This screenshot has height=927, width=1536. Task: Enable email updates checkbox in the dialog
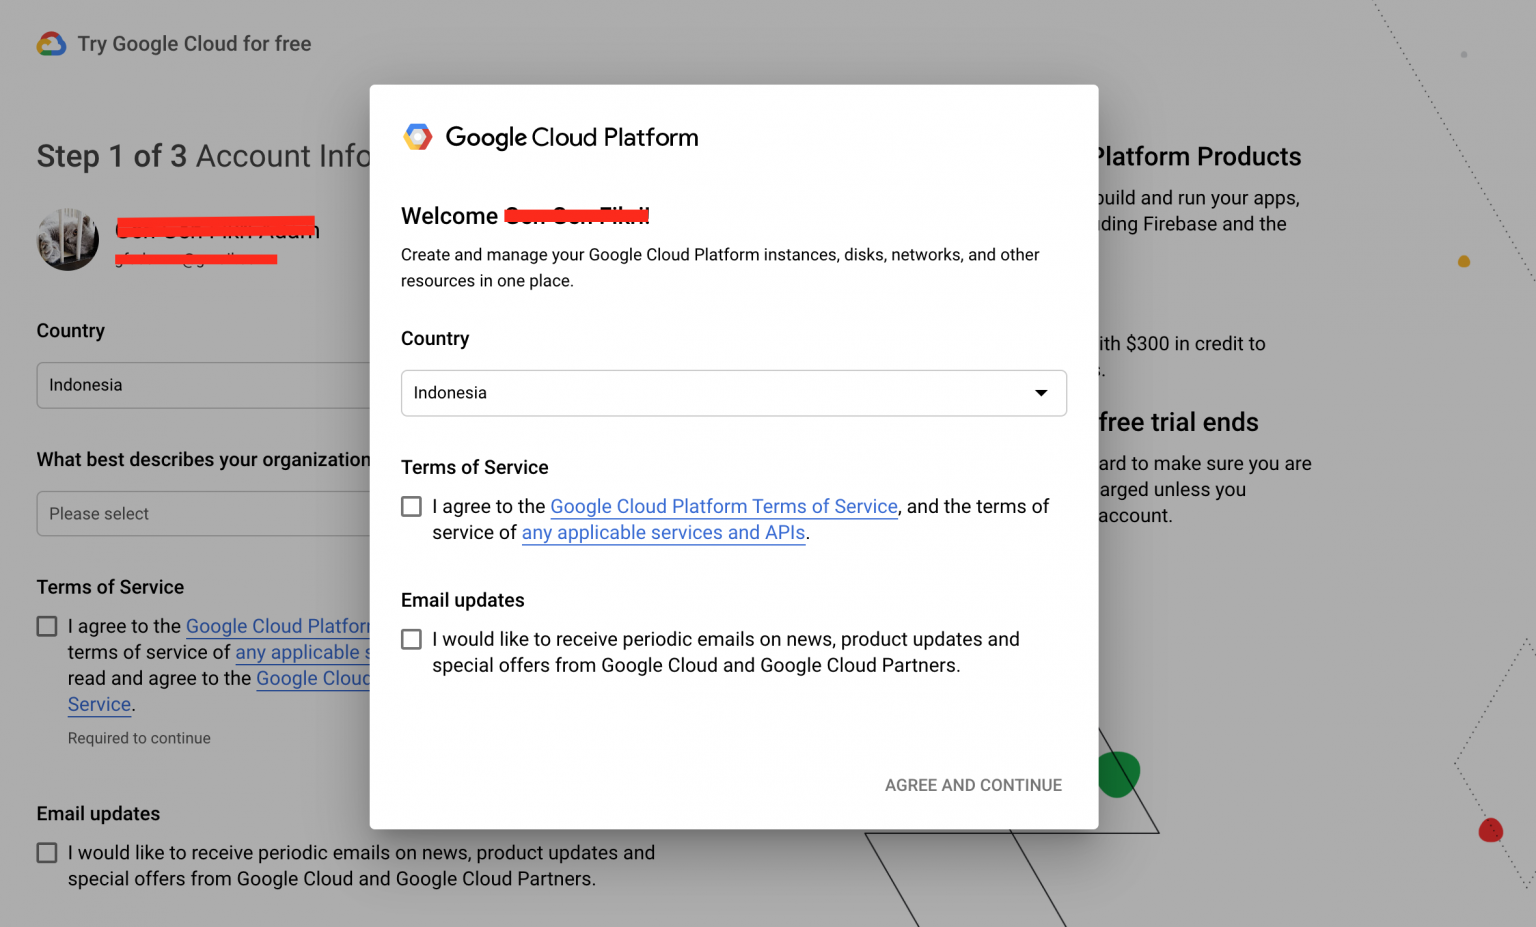point(411,638)
